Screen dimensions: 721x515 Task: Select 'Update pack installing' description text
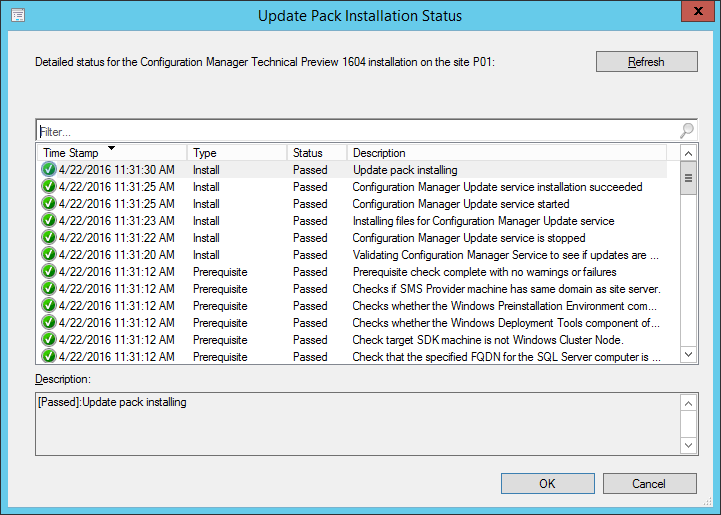pos(405,170)
